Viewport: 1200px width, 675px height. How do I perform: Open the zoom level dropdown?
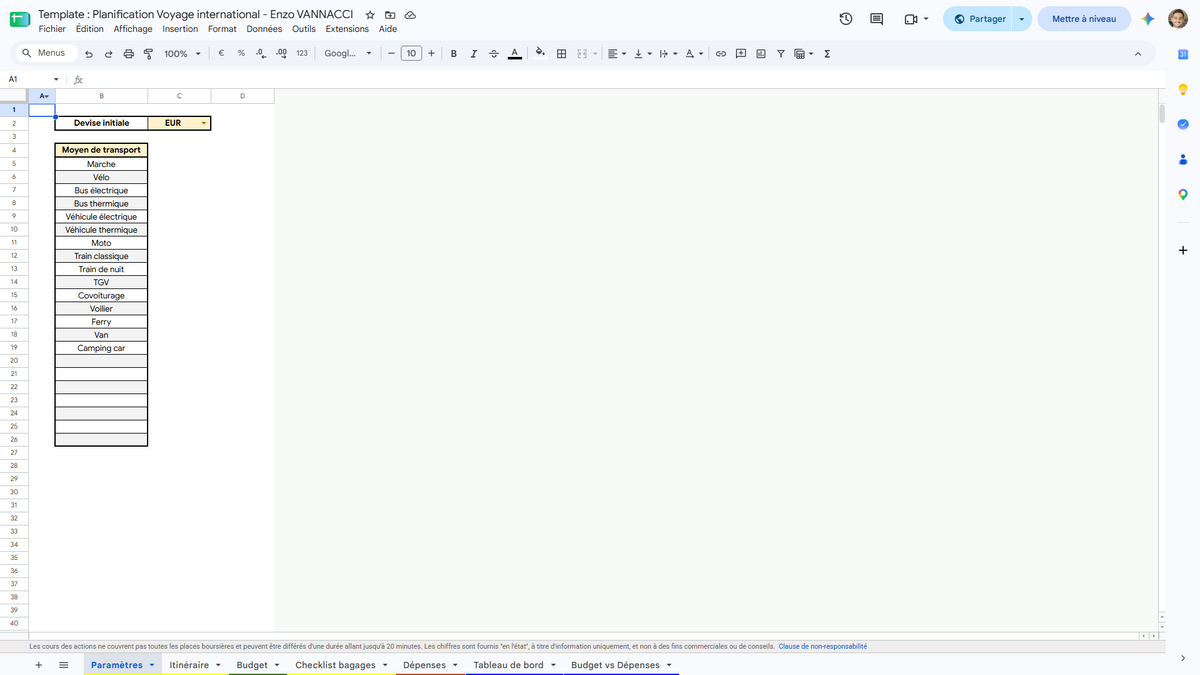tap(182, 54)
